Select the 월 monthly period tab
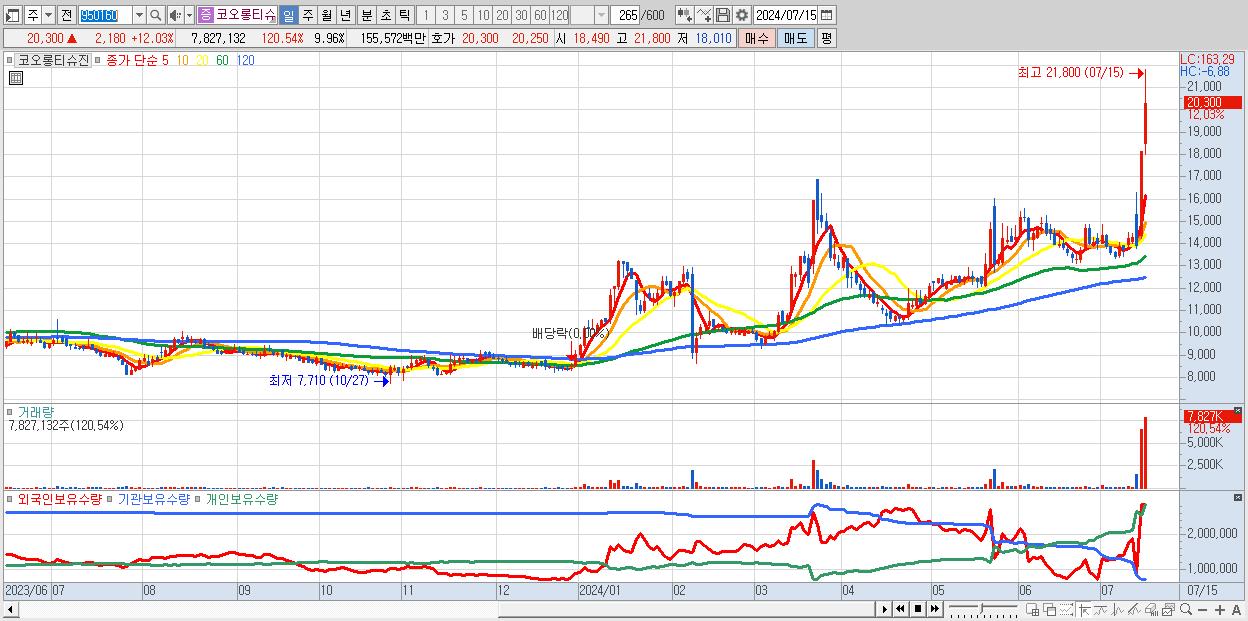Screen dimensions: 1248x621 tap(326, 15)
